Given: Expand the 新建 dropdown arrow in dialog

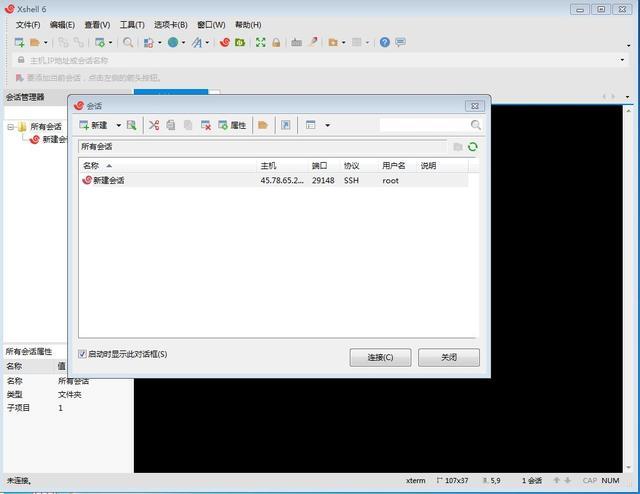Looking at the screenshot, I should pyautogui.click(x=118, y=125).
